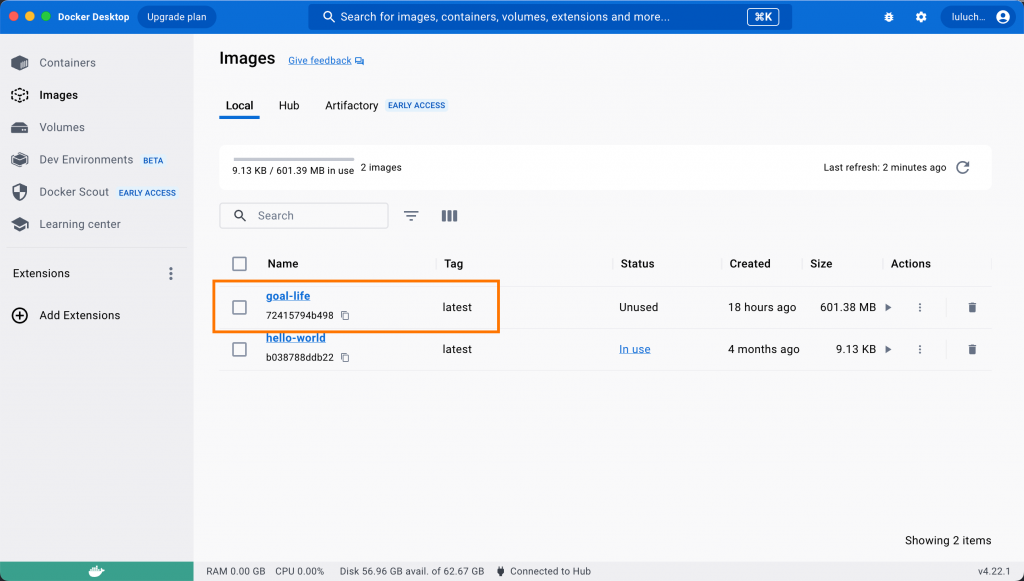This screenshot has width=1024, height=581.
Task: Switch to the Artifactory tab
Action: tap(351, 106)
